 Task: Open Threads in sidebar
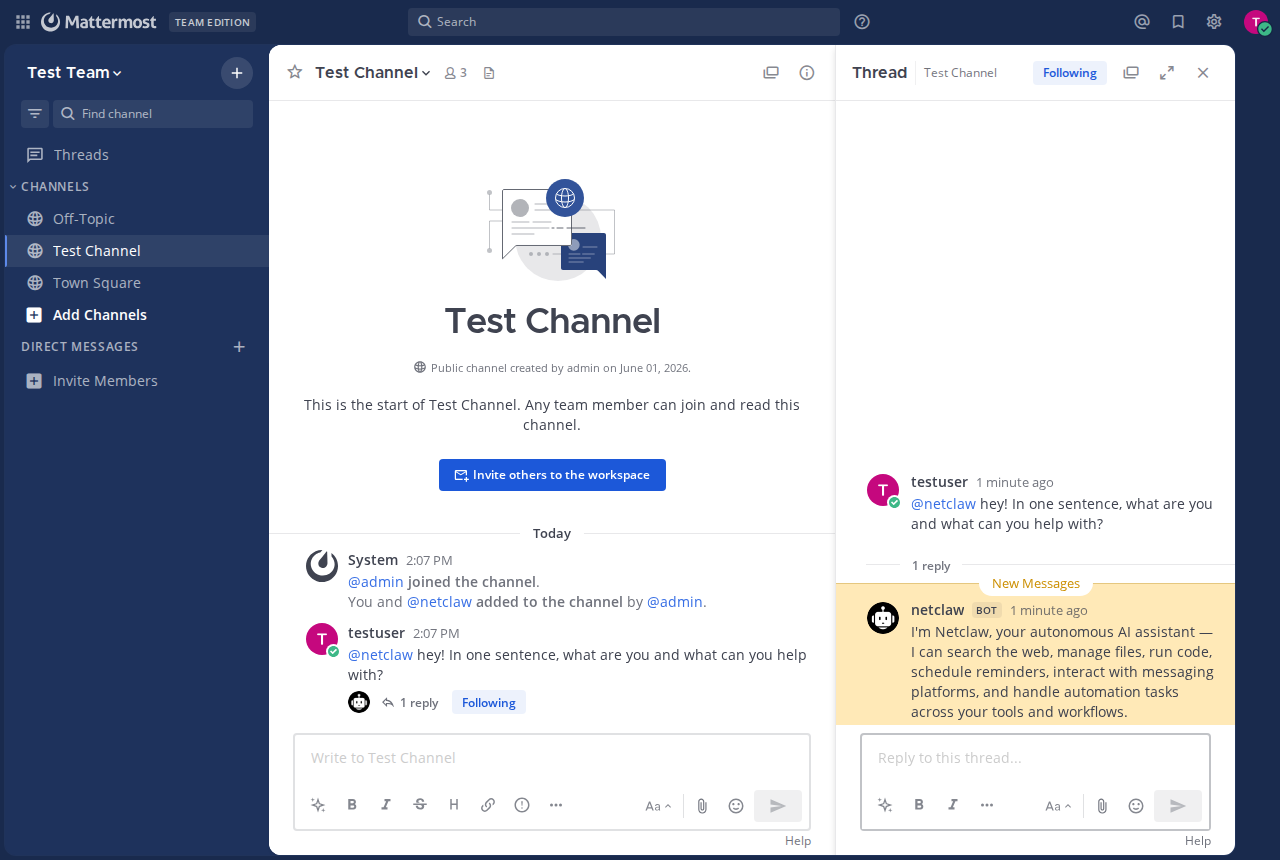click(136, 155)
